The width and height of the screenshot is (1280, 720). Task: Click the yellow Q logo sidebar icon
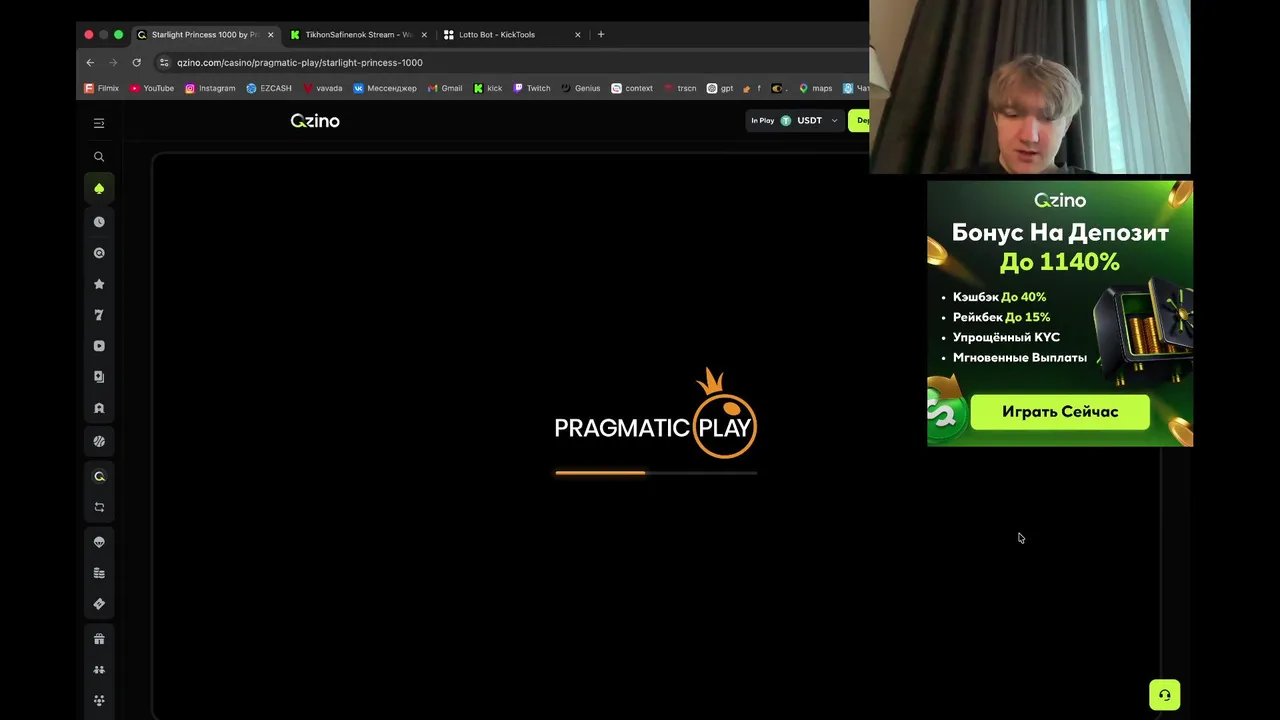99,476
